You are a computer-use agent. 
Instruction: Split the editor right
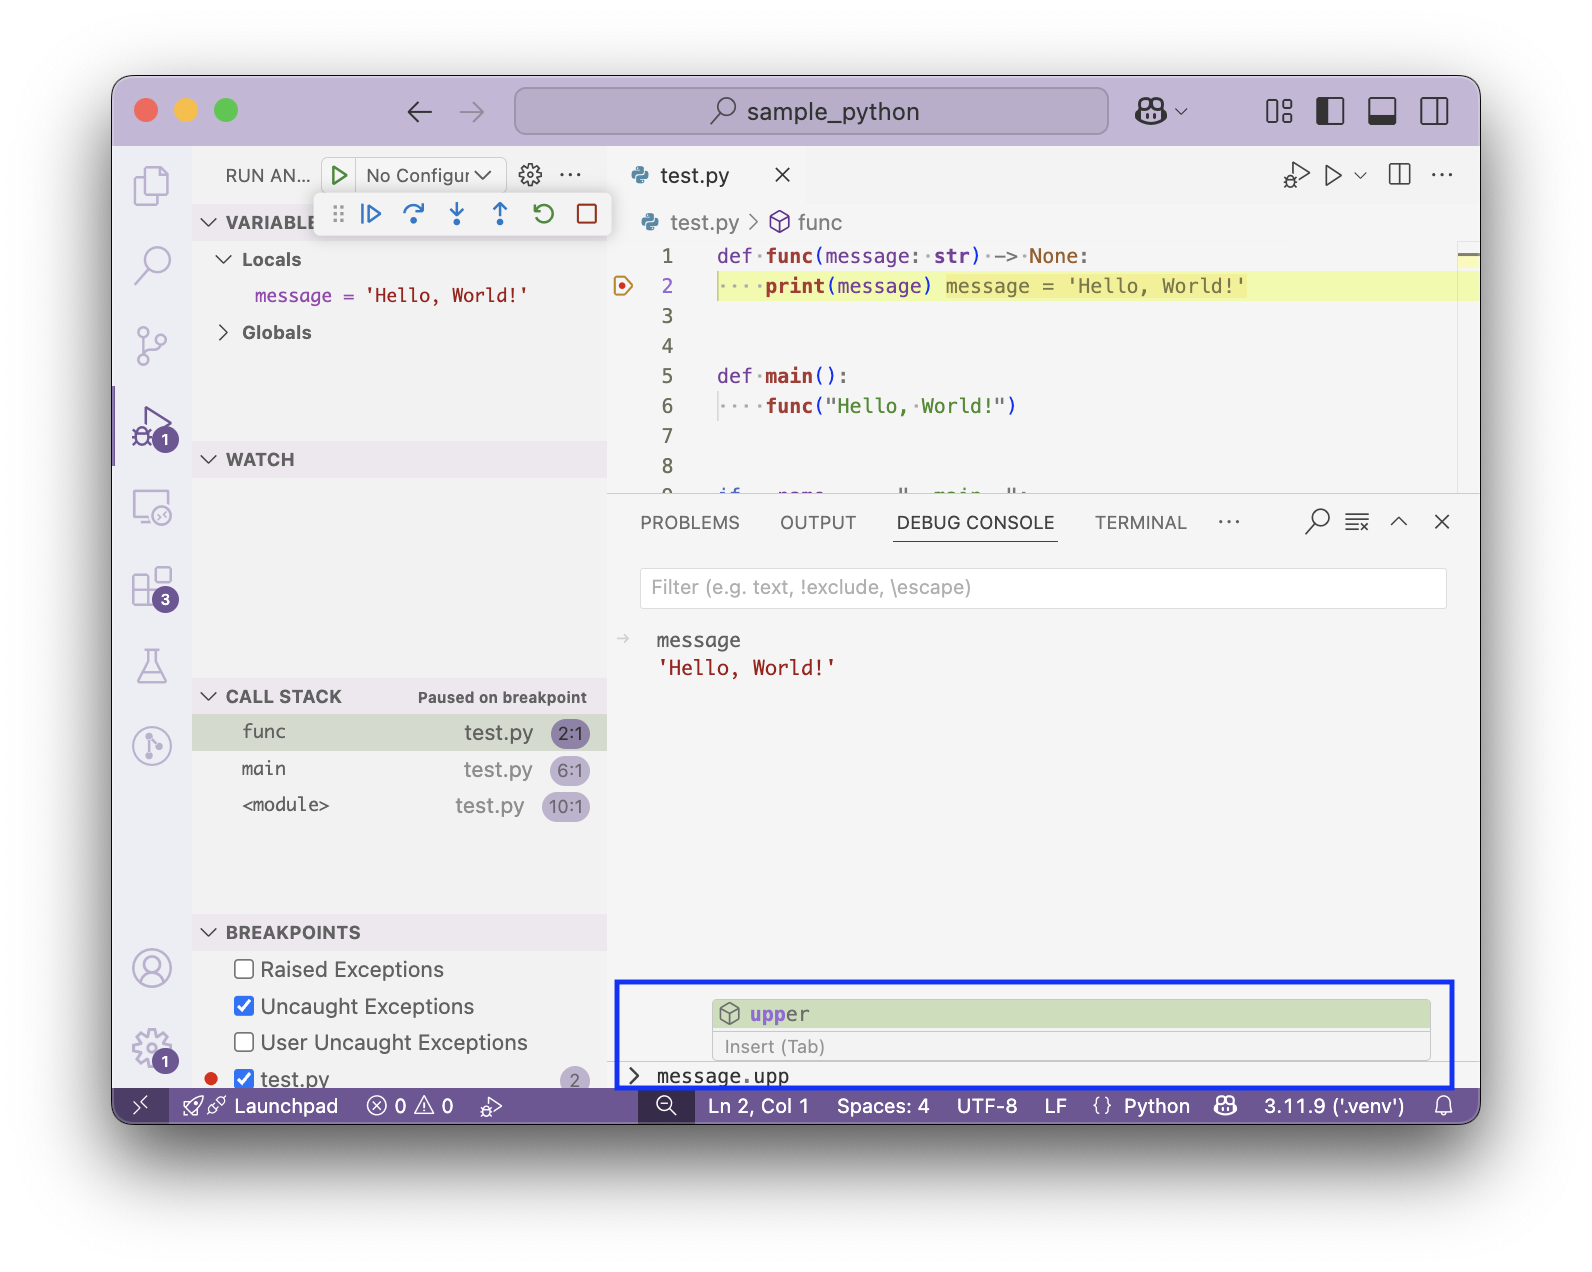coord(1400,175)
